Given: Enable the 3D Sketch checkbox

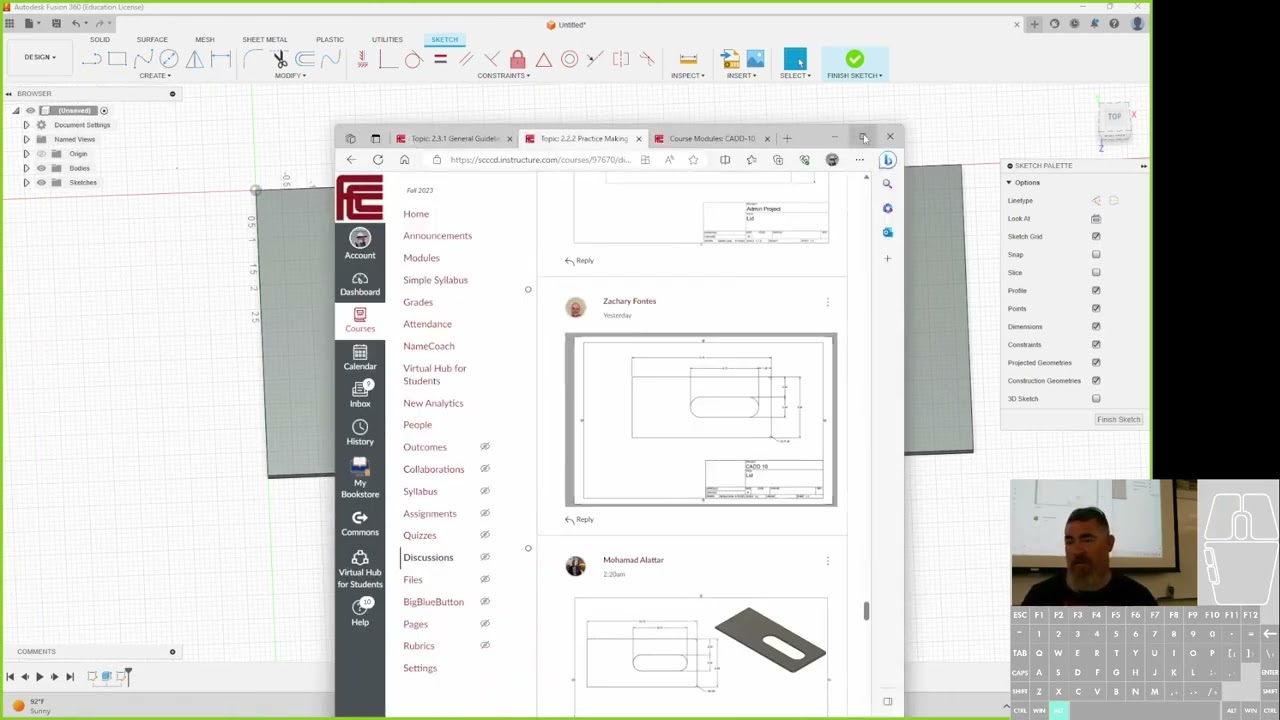Looking at the screenshot, I should (1096, 398).
